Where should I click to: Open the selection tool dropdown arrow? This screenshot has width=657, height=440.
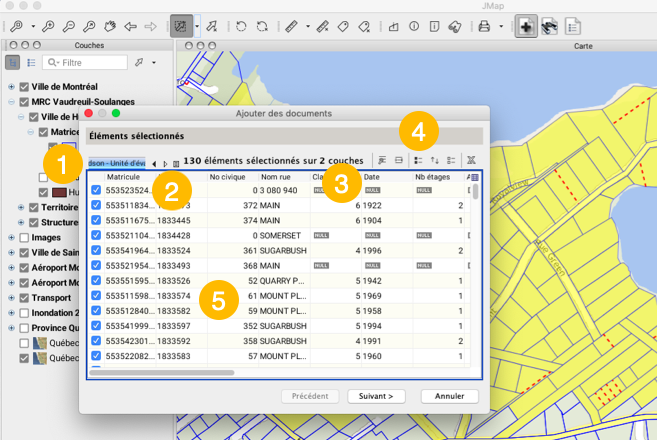click(x=197, y=26)
